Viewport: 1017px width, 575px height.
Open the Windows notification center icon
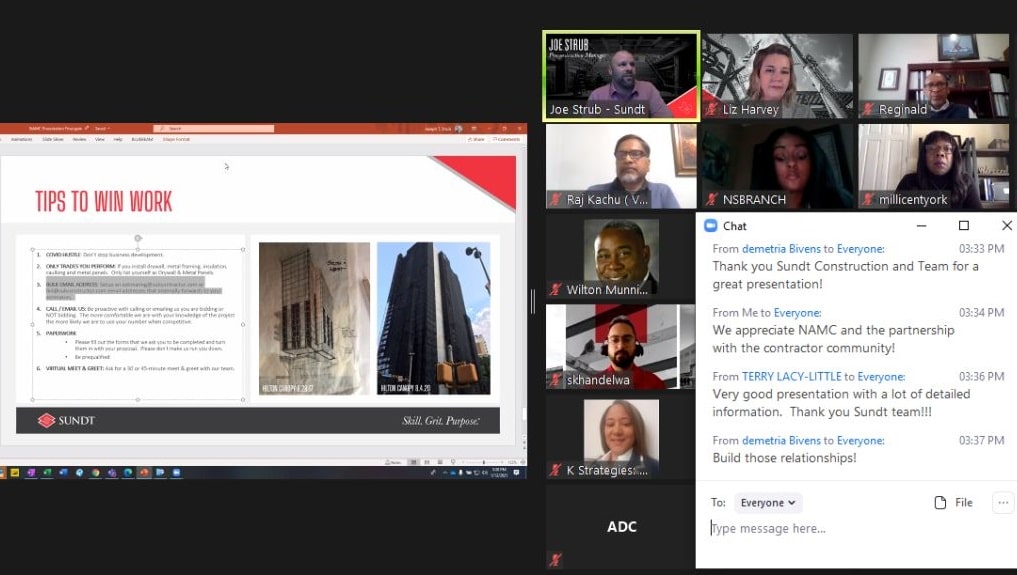(516, 473)
